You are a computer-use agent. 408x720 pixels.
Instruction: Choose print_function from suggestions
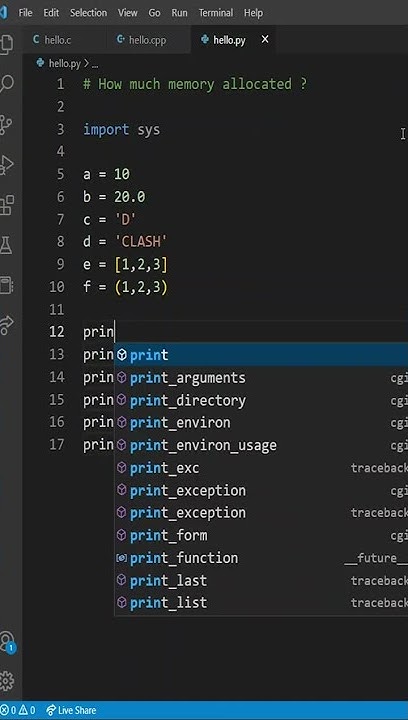point(261,557)
